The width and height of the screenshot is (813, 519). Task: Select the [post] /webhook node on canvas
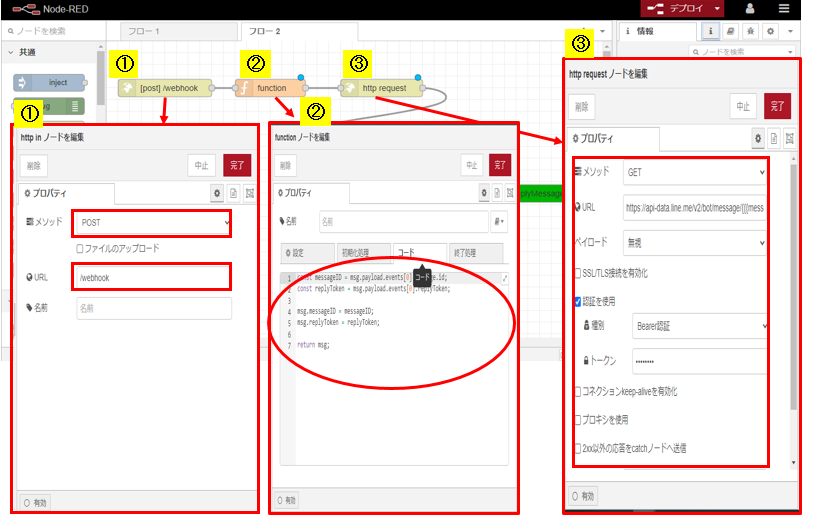pyautogui.click(x=165, y=88)
